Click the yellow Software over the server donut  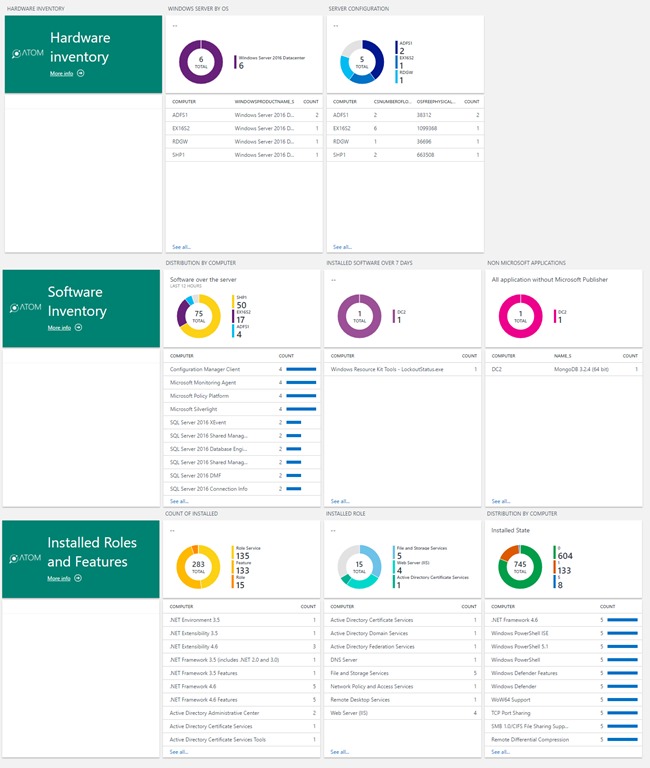pyautogui.click(x=198, y=316)
